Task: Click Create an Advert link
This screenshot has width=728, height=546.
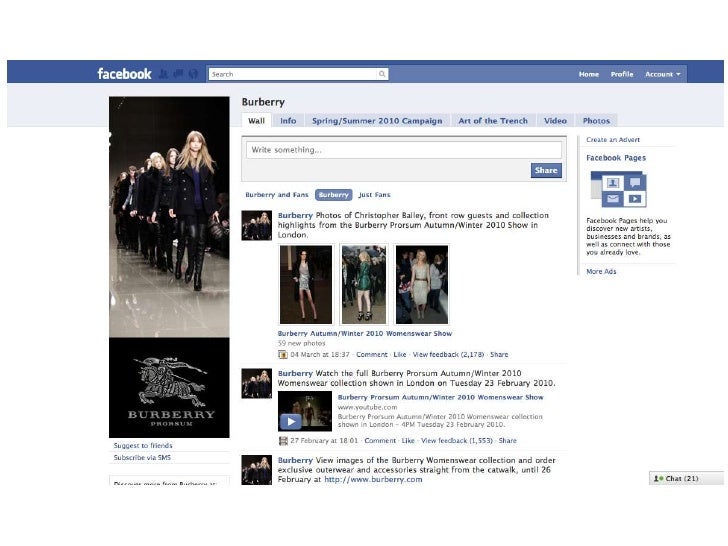Action: [613, 140]
